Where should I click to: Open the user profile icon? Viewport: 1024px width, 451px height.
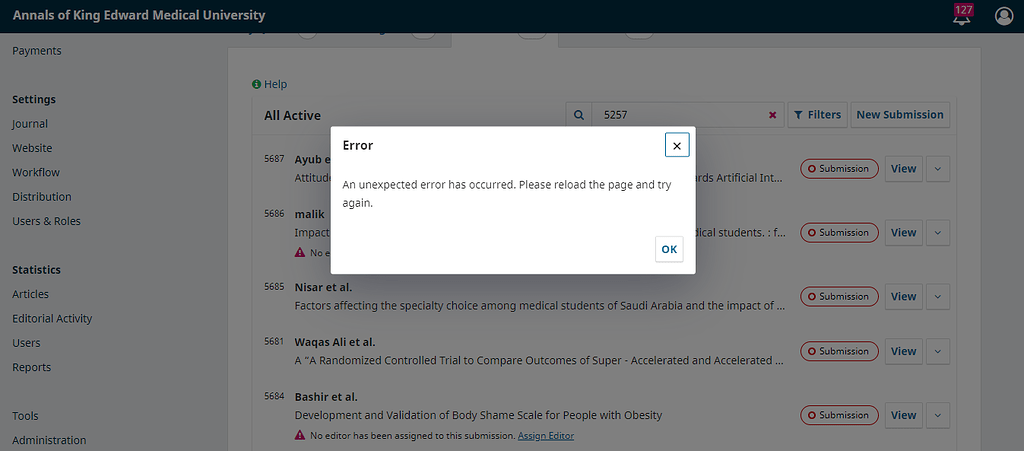1004,16
